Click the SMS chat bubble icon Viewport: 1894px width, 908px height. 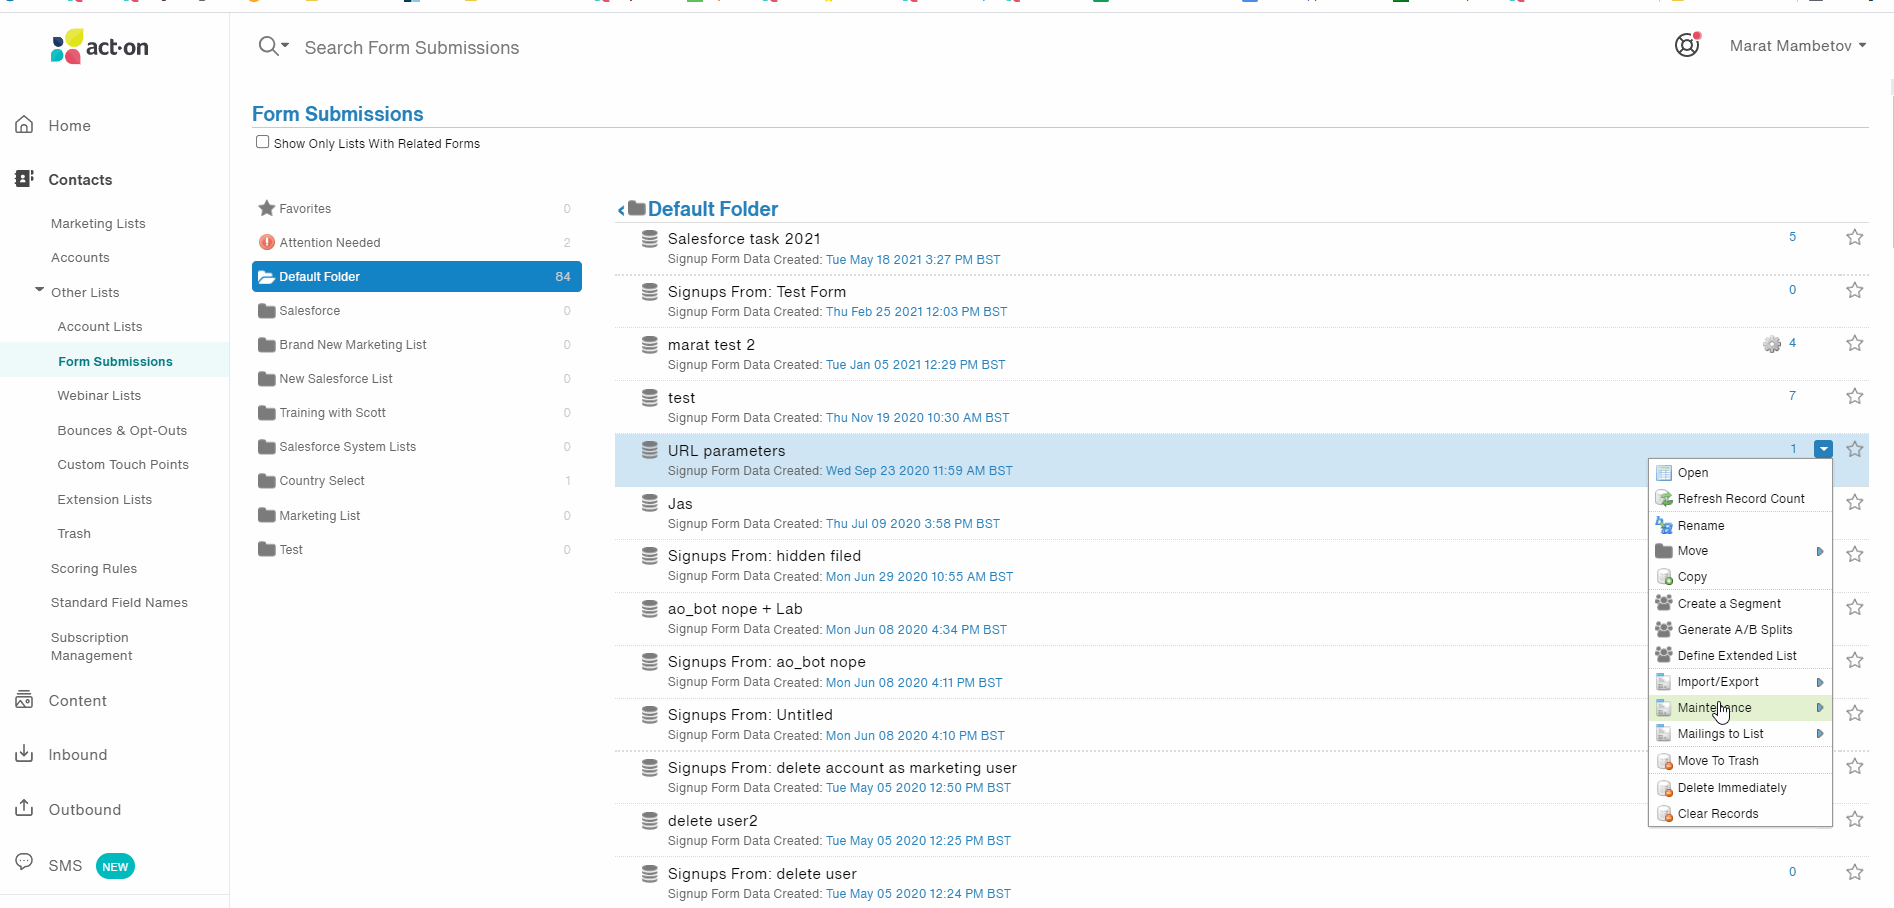(x=24, y=863)
